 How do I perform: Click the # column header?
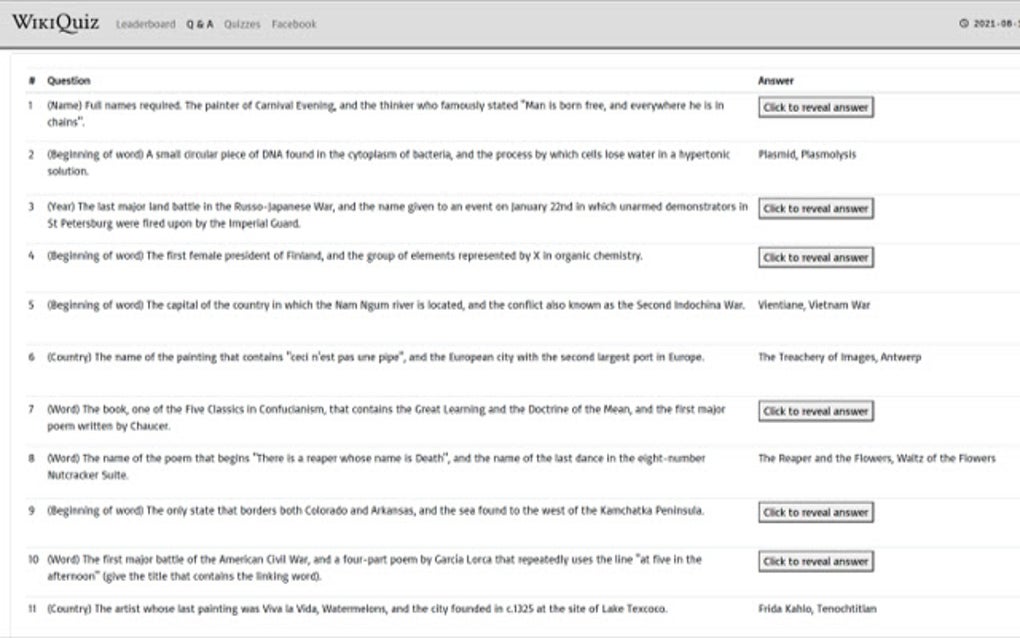tap(32, 81)
